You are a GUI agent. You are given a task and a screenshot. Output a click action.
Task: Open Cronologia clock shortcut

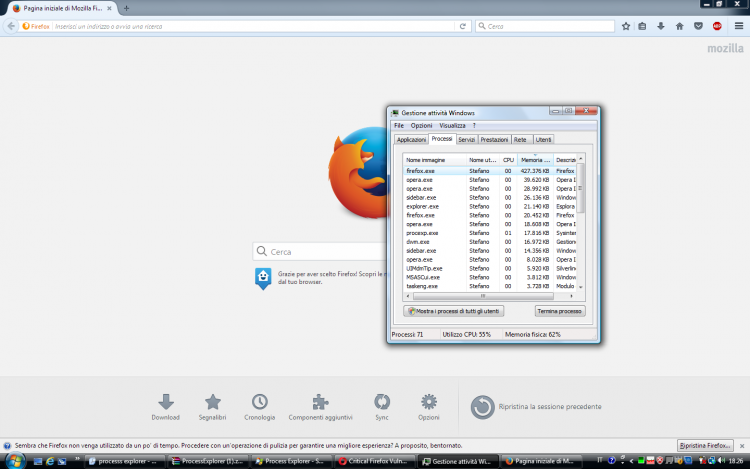pyautogui.click(x=260, y=407)
